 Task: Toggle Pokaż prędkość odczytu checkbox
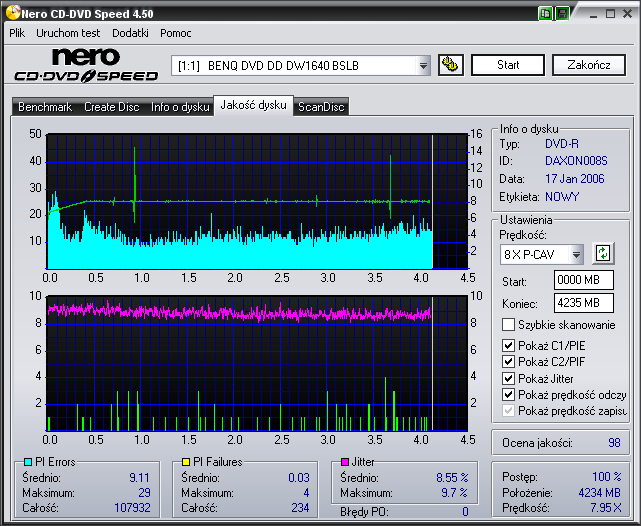(x=508, y=395)
